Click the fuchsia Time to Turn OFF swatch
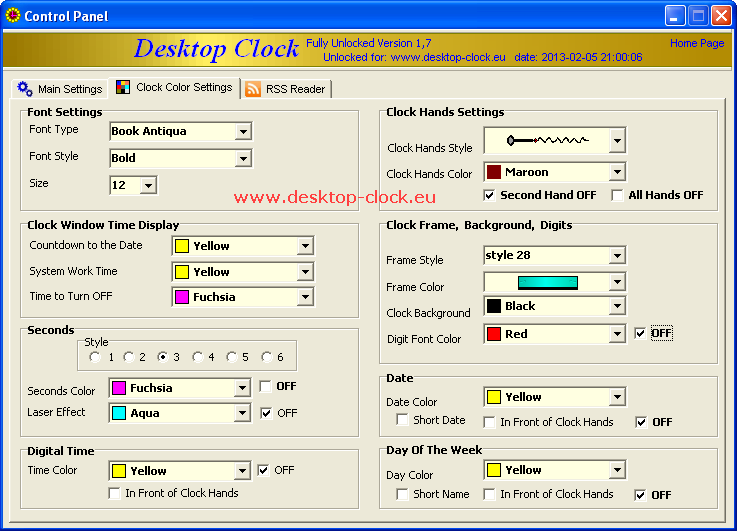Screen dimensions: 737x531 182,297
